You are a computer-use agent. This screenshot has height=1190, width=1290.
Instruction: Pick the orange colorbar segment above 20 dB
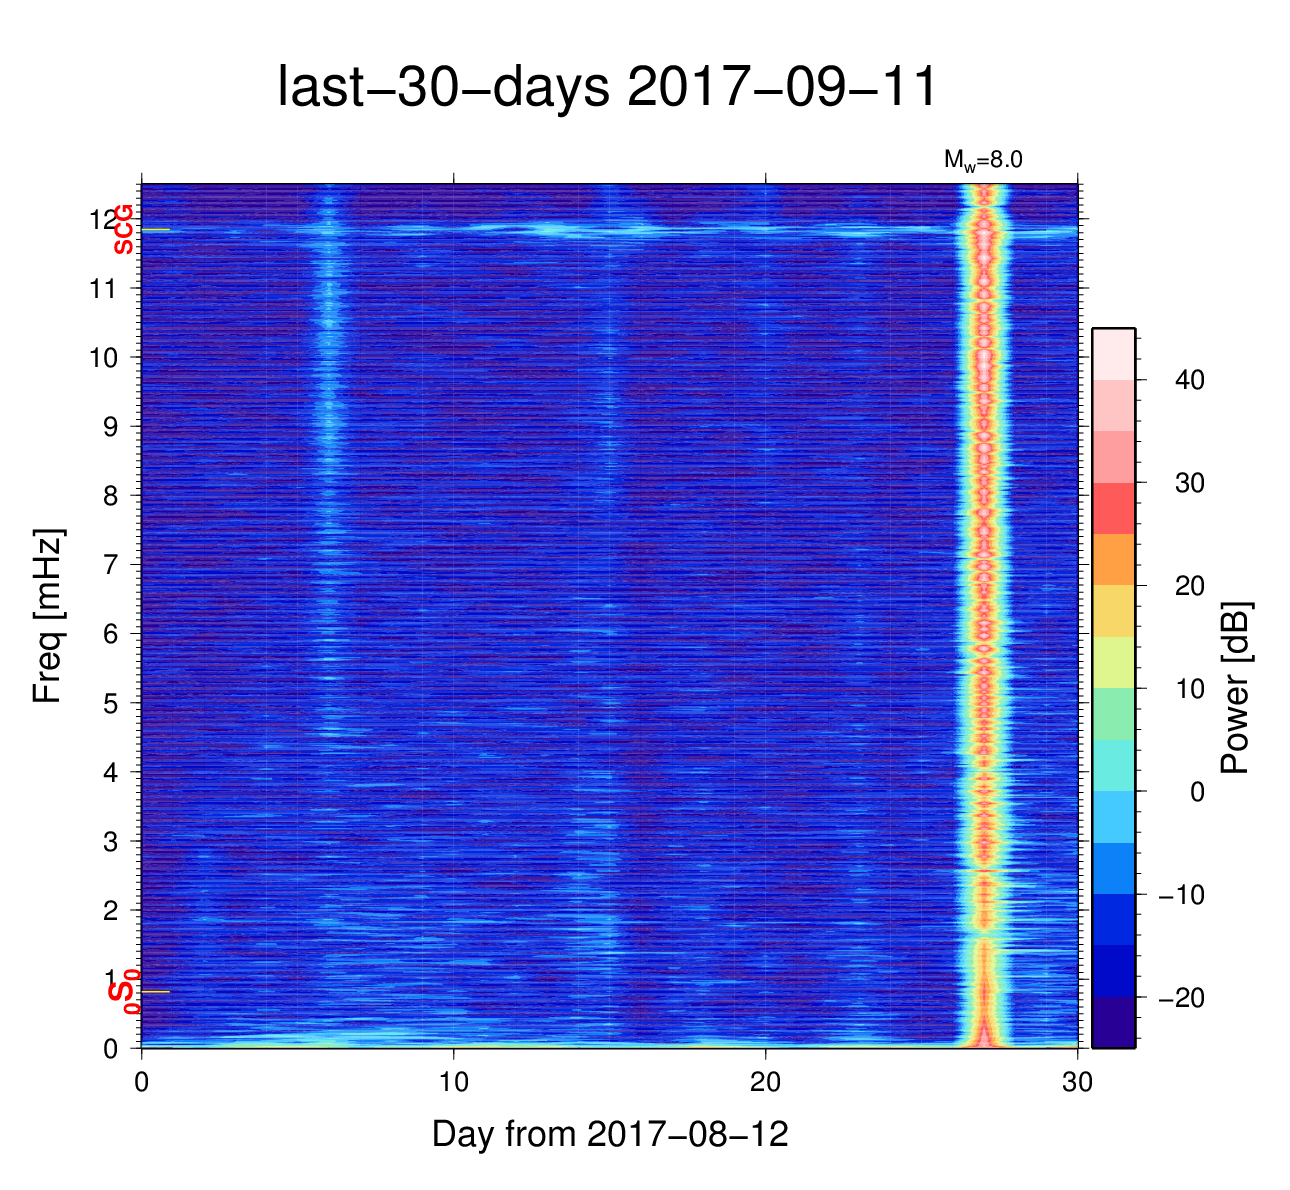click(1113, 559)
